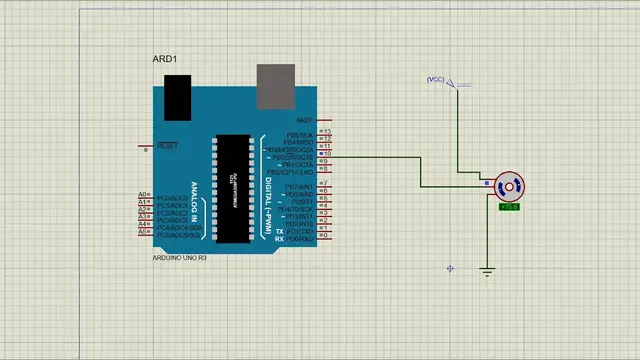The image size is (640, 360).
Task: Select the wire from servo to ground
Action: [x=487, y=231]
